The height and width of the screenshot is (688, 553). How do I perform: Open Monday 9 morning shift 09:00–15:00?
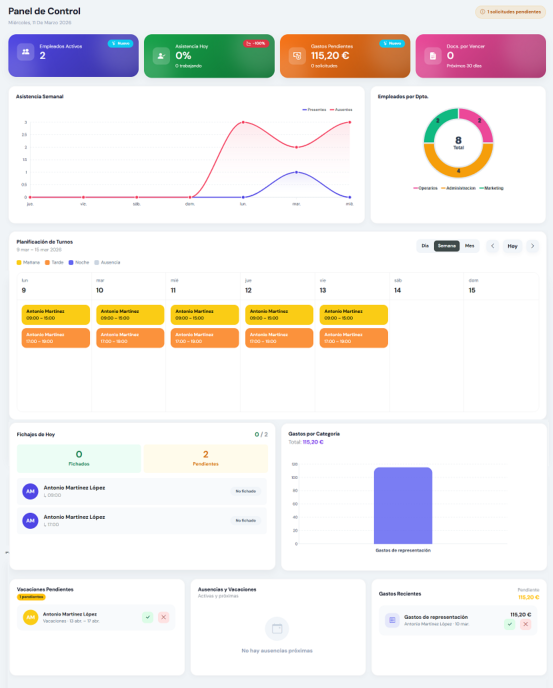click(56, 315)
